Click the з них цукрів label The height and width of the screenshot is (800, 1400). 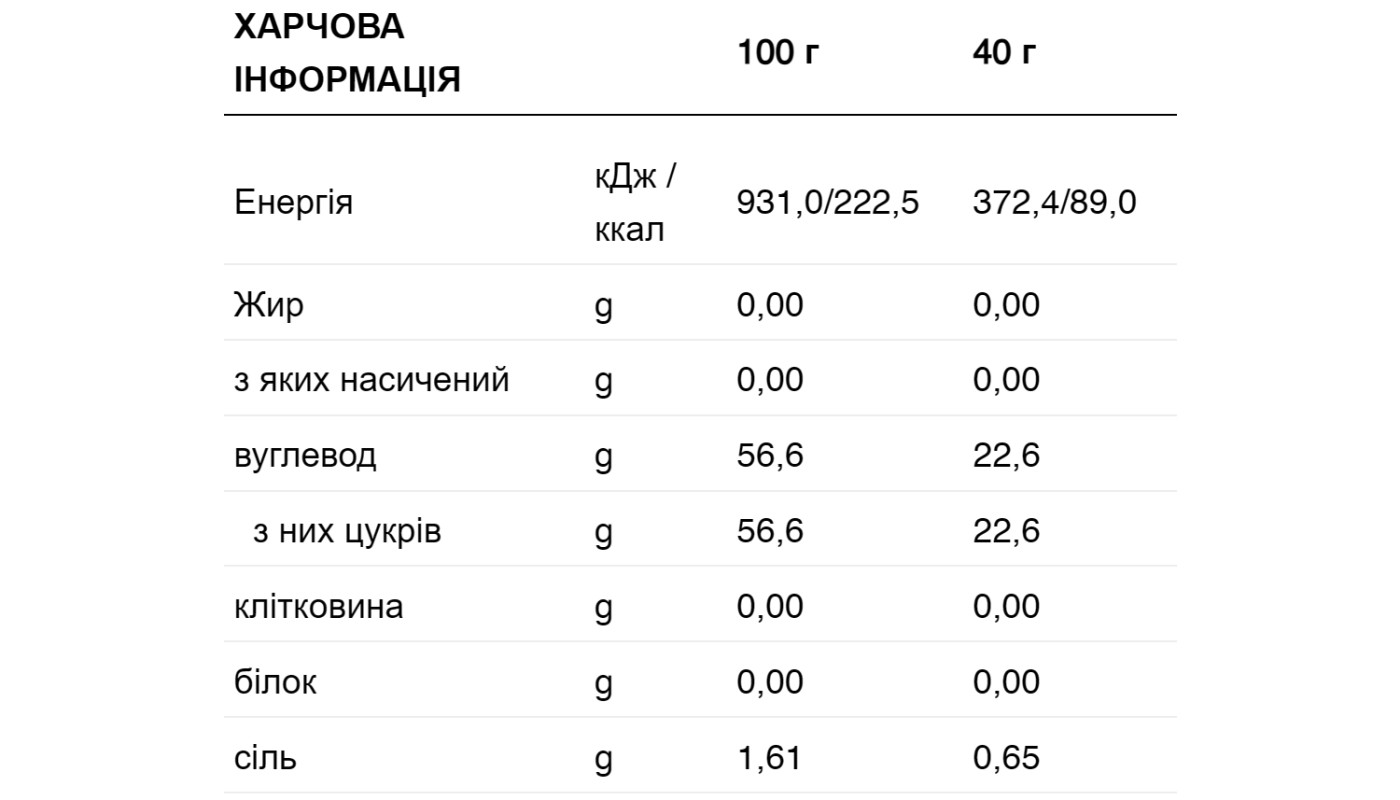[x=347, y=531]
